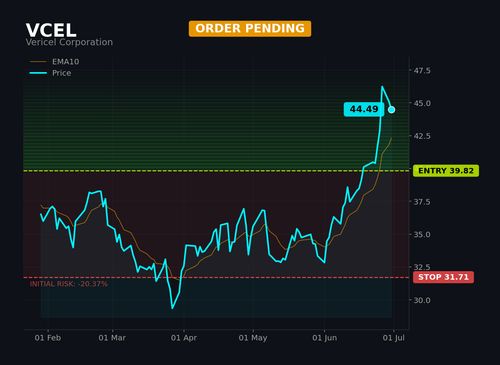500x365 pixels.
Task: Click the cyan last-price marker dot
Action: click(392, 109)
